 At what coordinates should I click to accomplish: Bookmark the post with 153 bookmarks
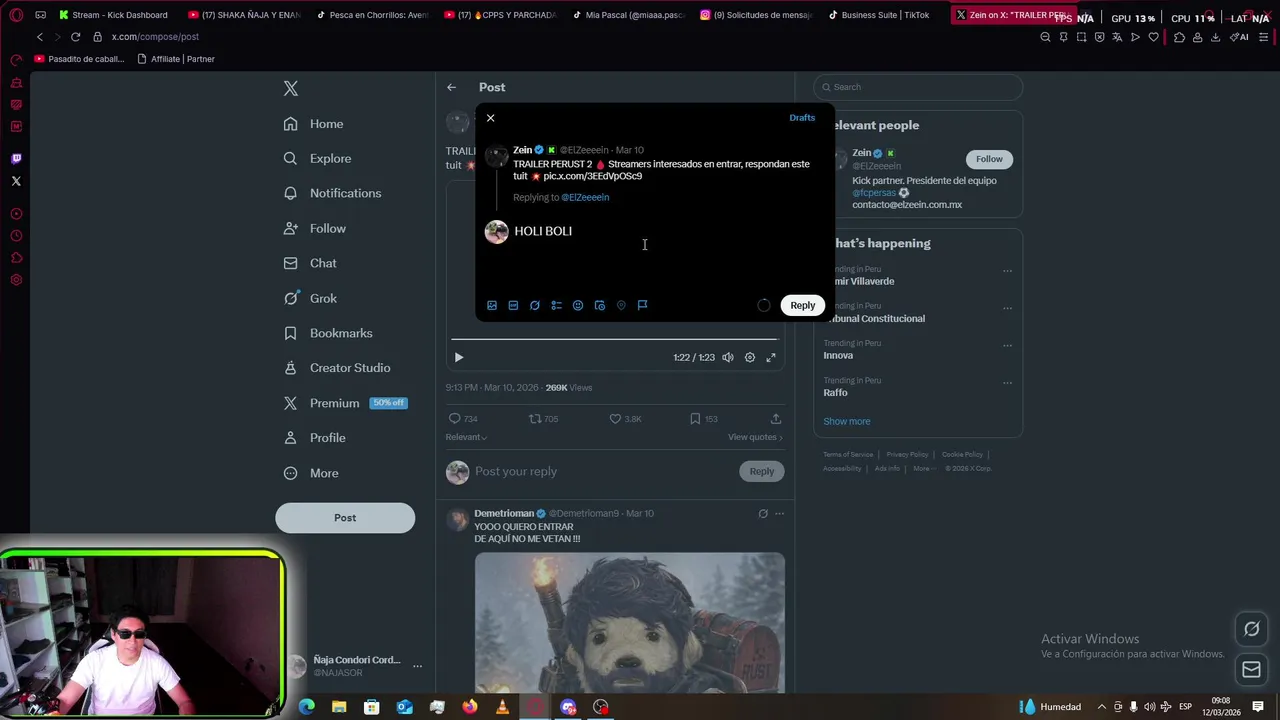(704, 419)
